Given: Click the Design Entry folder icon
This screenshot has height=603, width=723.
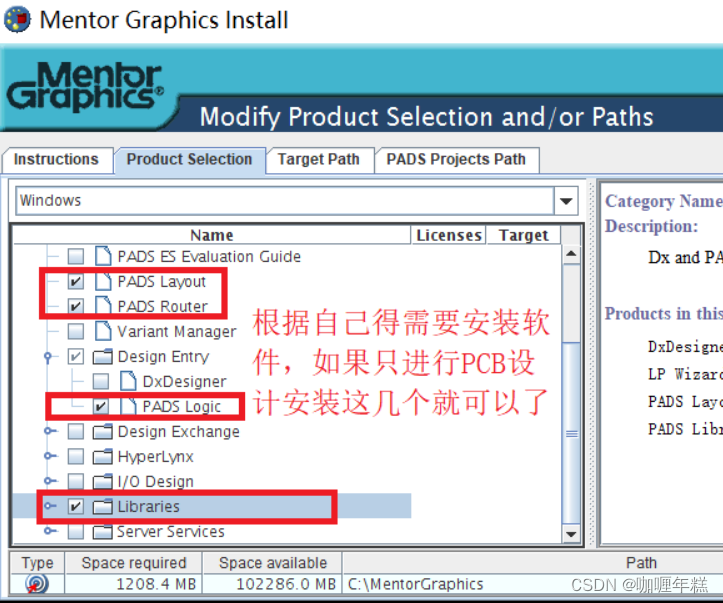Looking at the screenshot, I should (102, 356).
